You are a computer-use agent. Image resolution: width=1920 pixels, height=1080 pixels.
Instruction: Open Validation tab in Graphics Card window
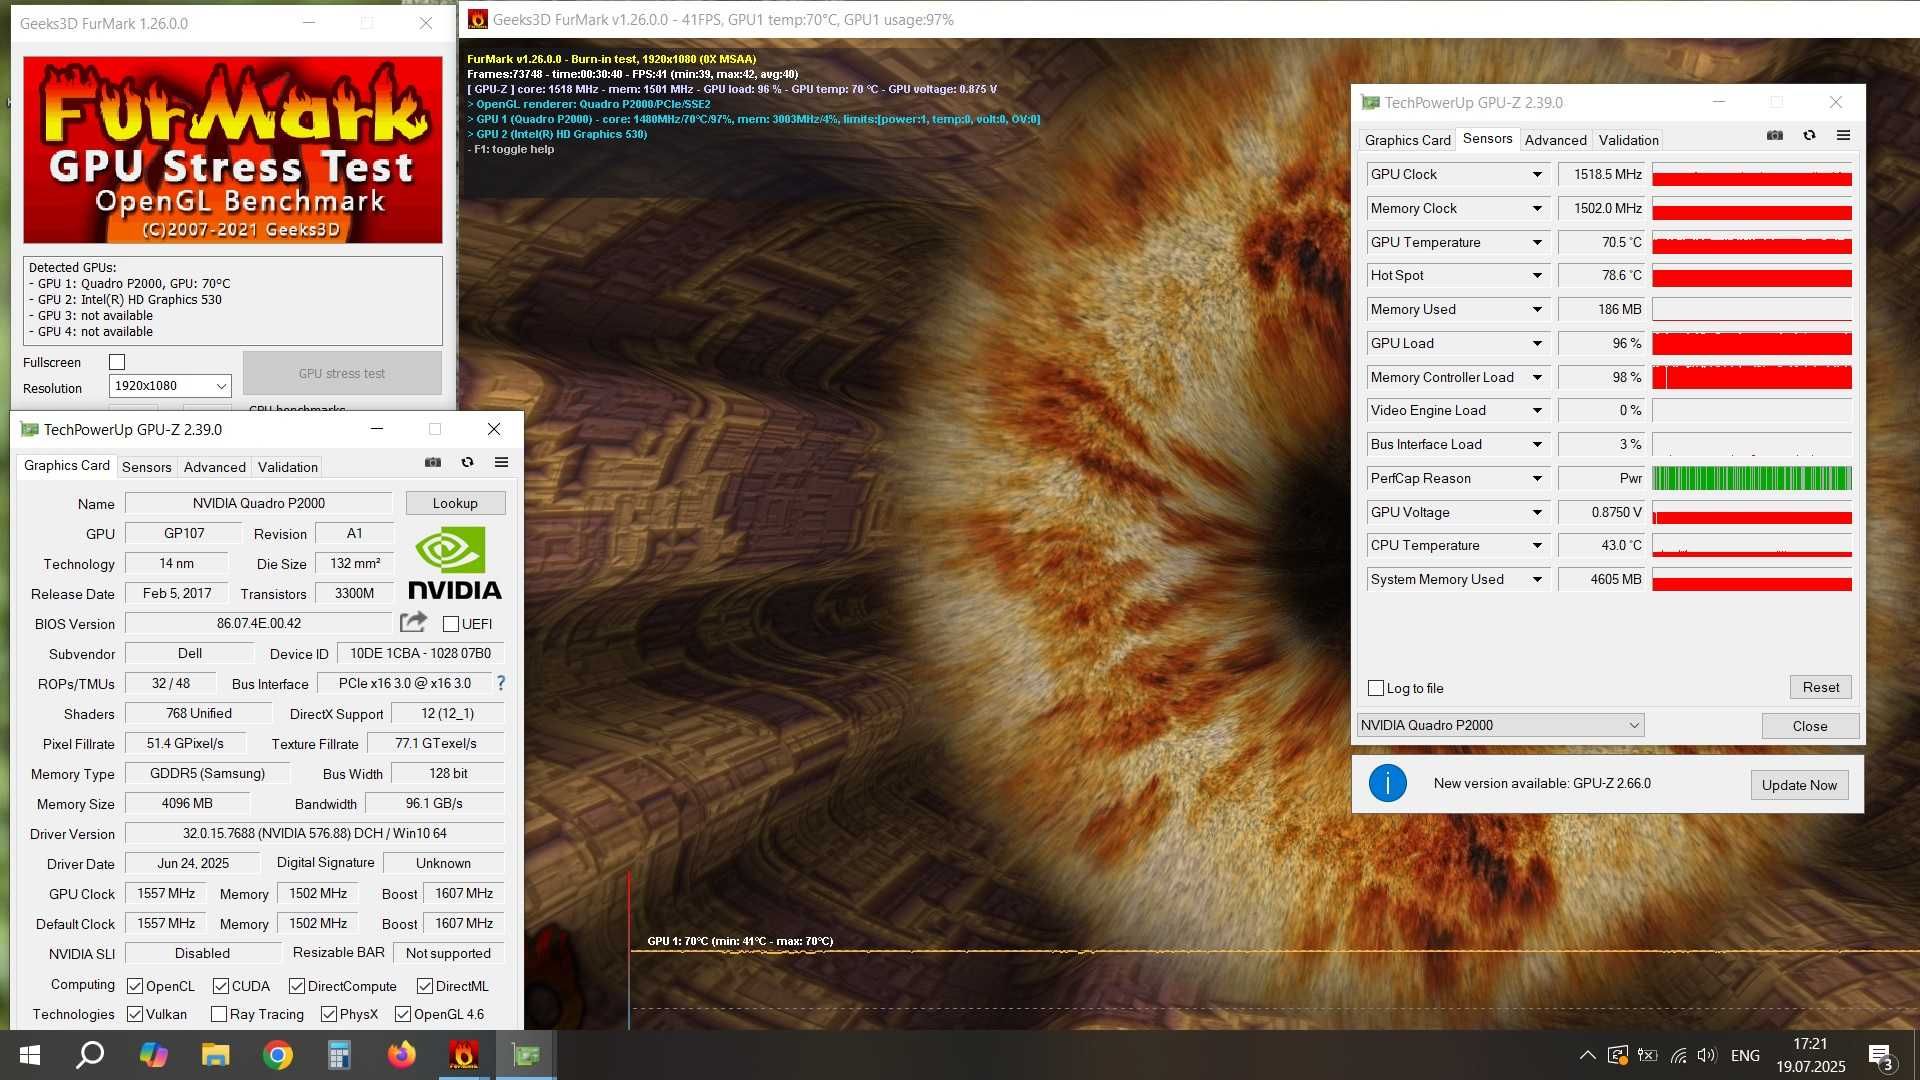click(x=287, y=467)
